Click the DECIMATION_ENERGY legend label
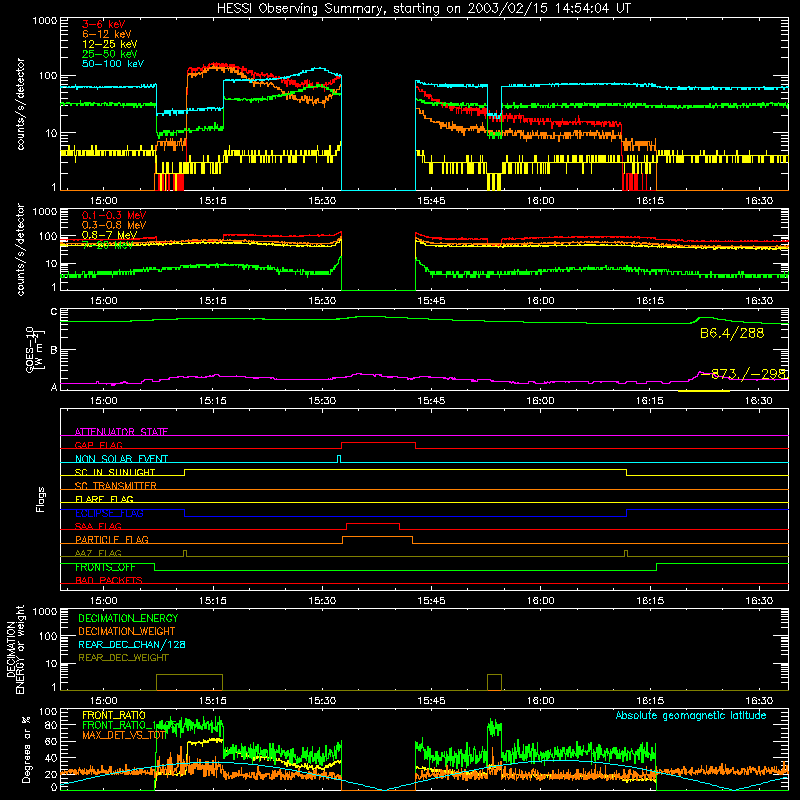This screenshot has height=800, width=800. click(x=128, y=618)
